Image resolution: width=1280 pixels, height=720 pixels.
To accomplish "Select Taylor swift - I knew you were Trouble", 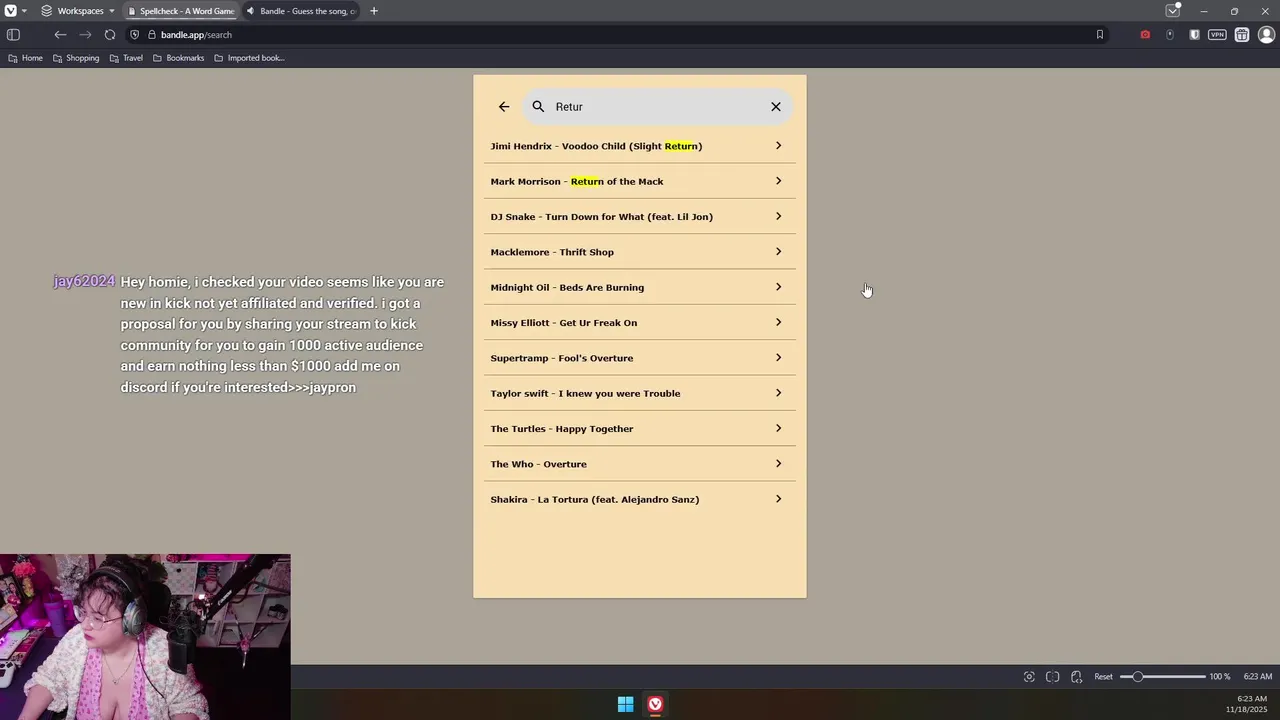I will pos(640,393).
